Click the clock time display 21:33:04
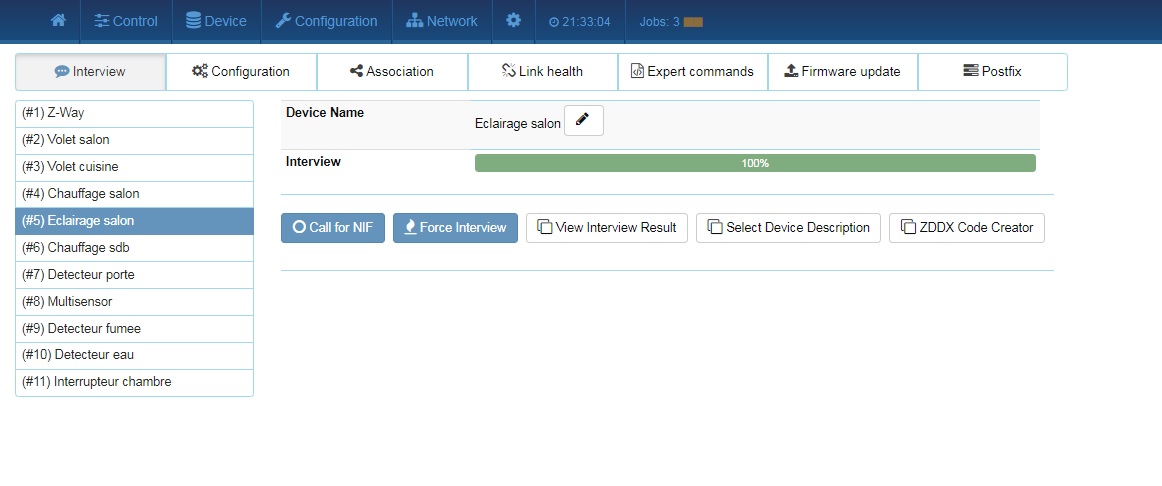This screenshot has width=1162, height=486. pos(580,22)
